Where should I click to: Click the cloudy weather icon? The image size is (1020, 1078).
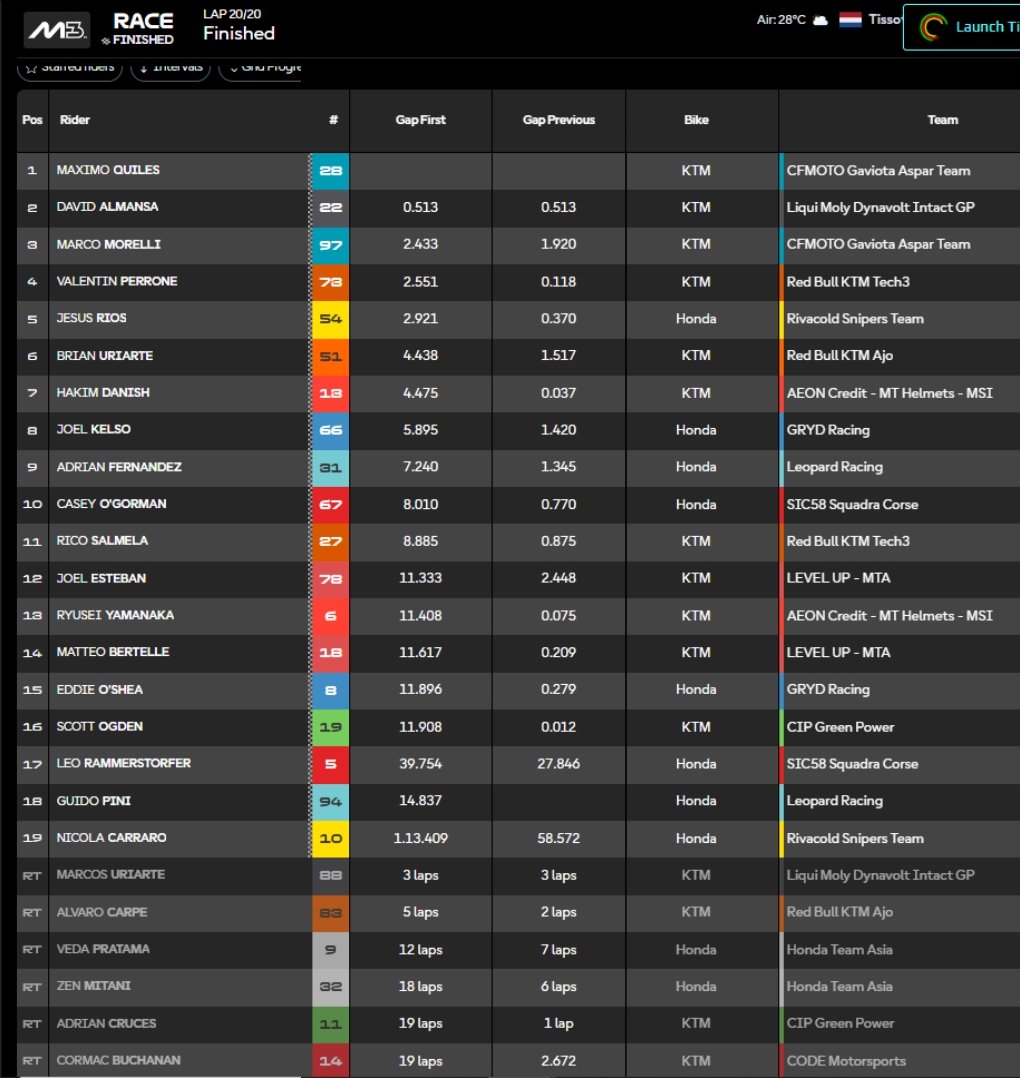pyautogui.click(x=820, y=20)
